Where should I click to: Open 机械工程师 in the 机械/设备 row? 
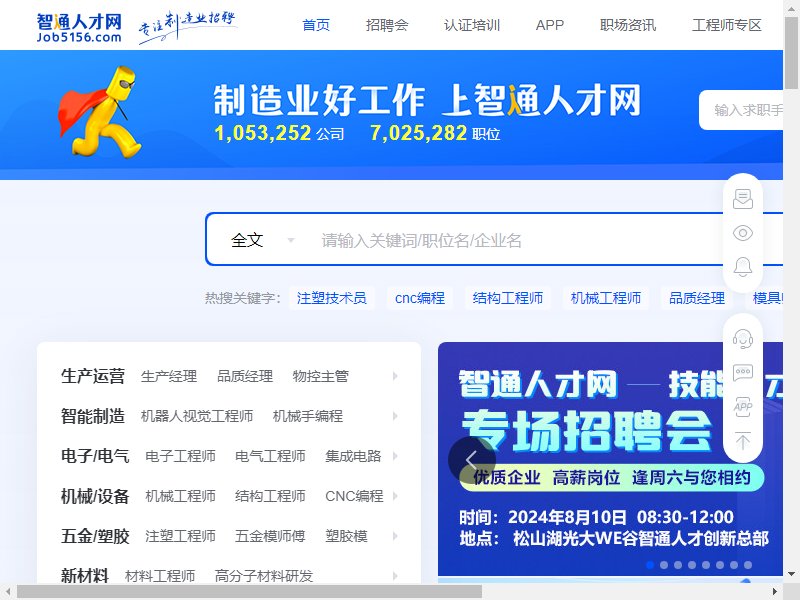coord(181,496)
